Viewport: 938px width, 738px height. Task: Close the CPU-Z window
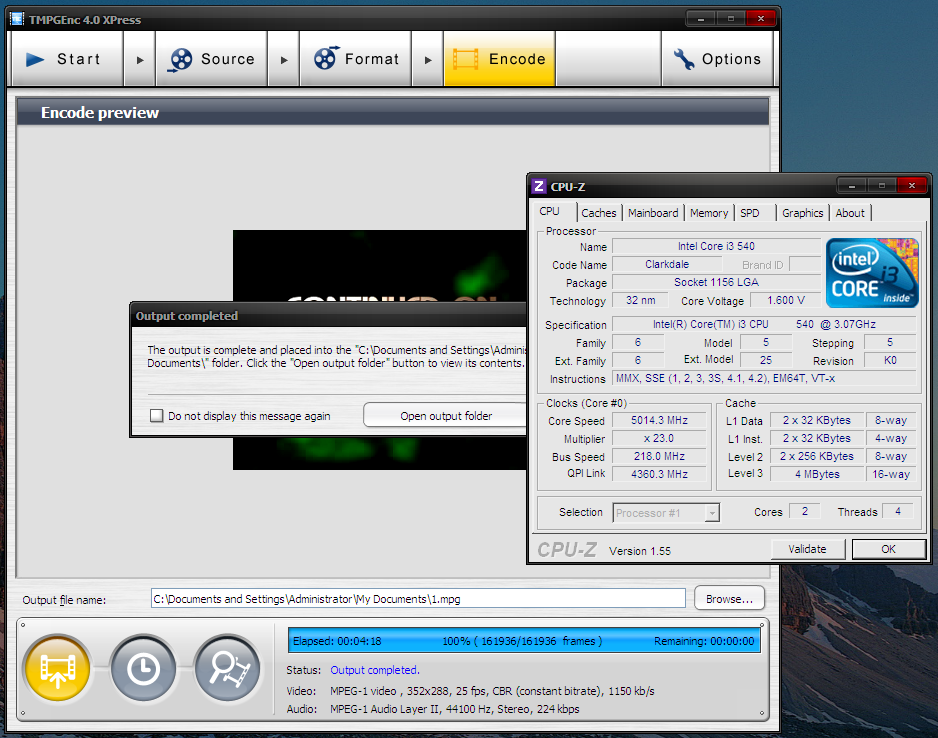[911, 185]
